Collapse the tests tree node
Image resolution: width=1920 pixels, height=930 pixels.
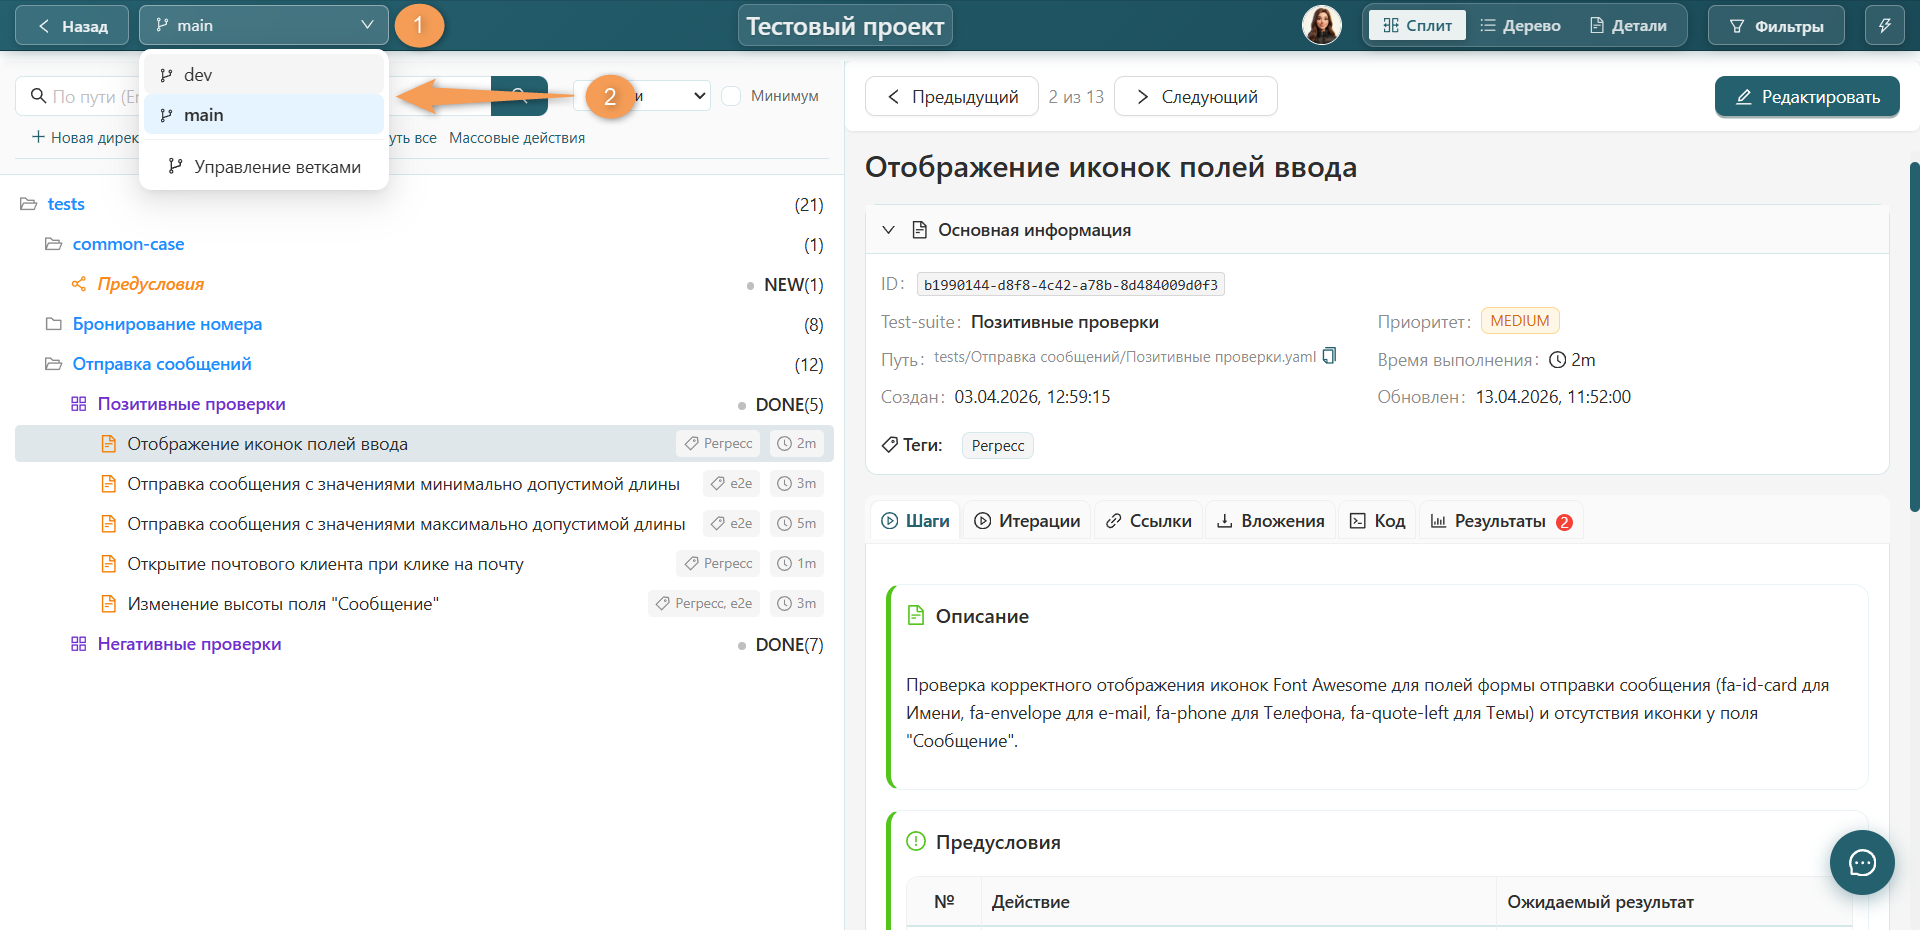[x=66, y=204]
